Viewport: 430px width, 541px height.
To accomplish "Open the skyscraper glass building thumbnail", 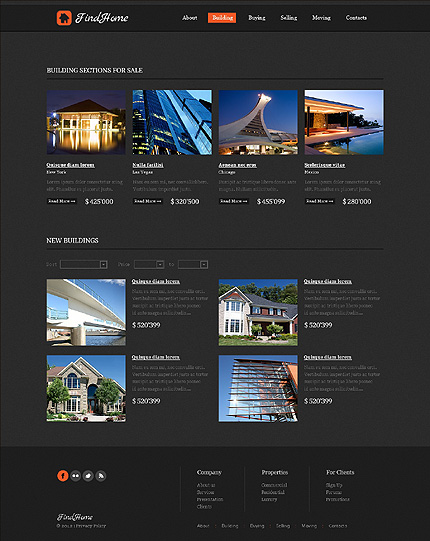I will click(172, 122).
